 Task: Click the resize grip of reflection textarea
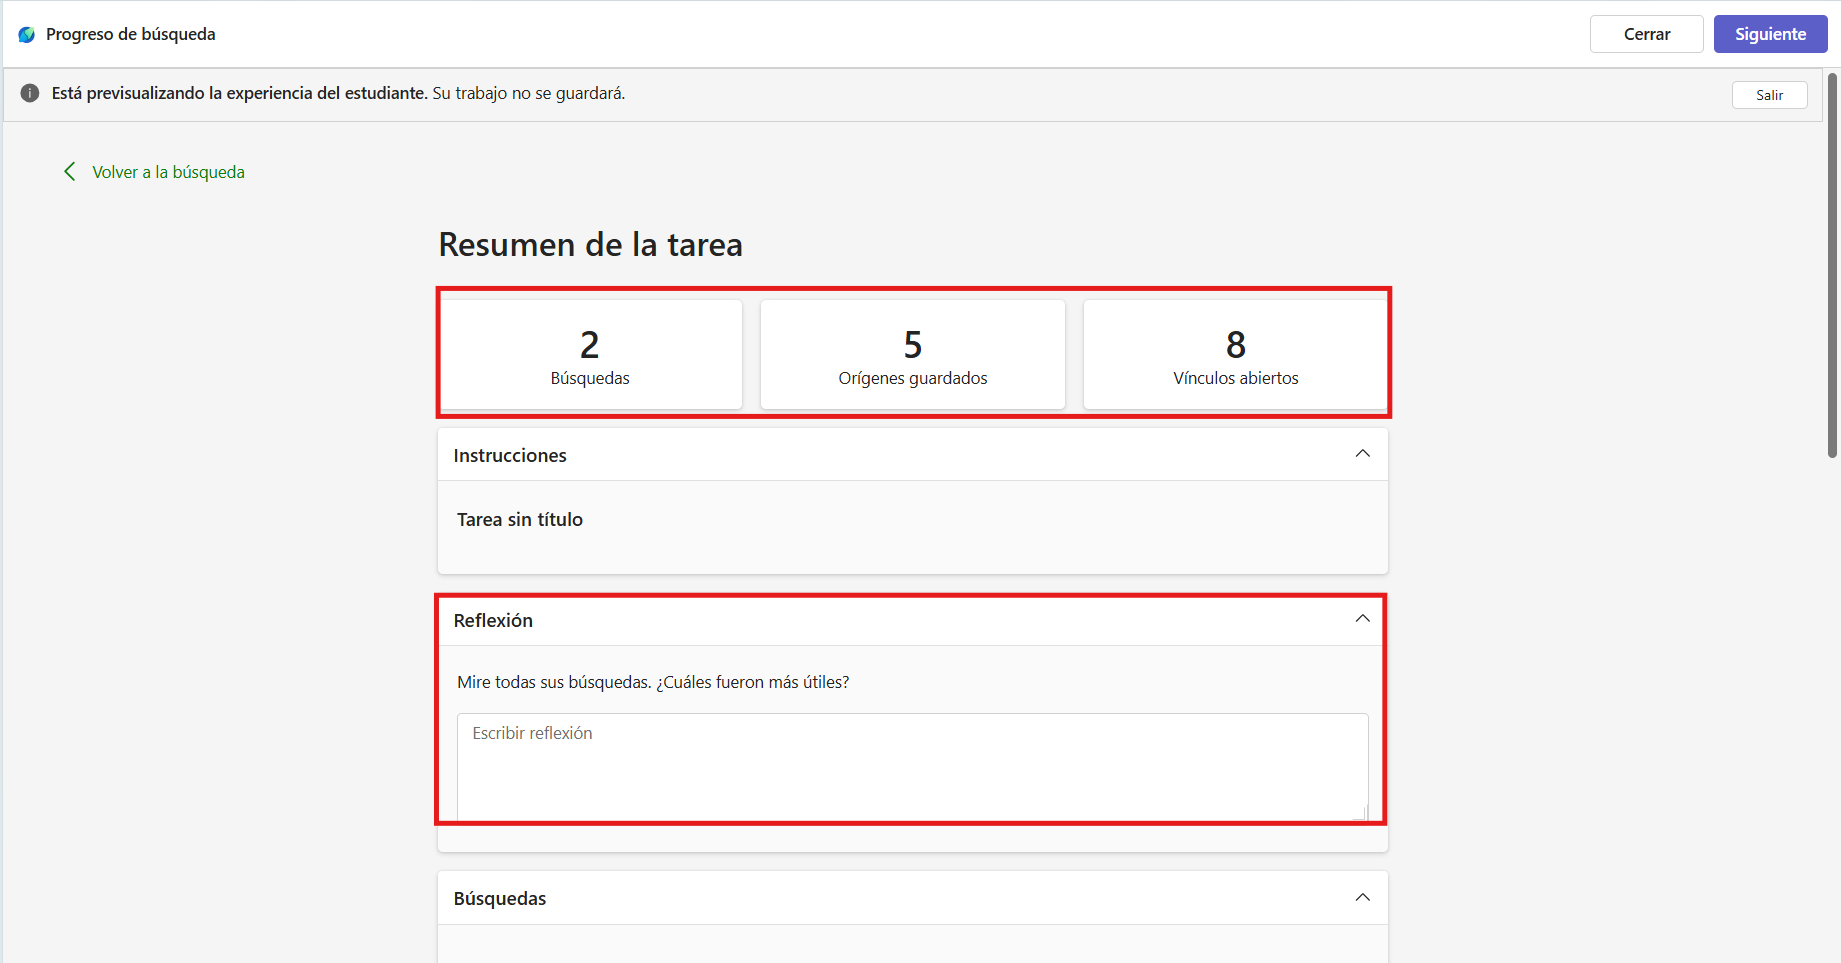[1360, 814]
